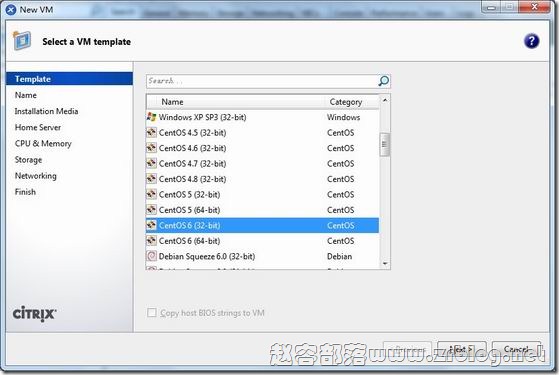Viewport: 559px width, 375px height.
Task: Open the Storage wizard step
Action: click(28, 160)
